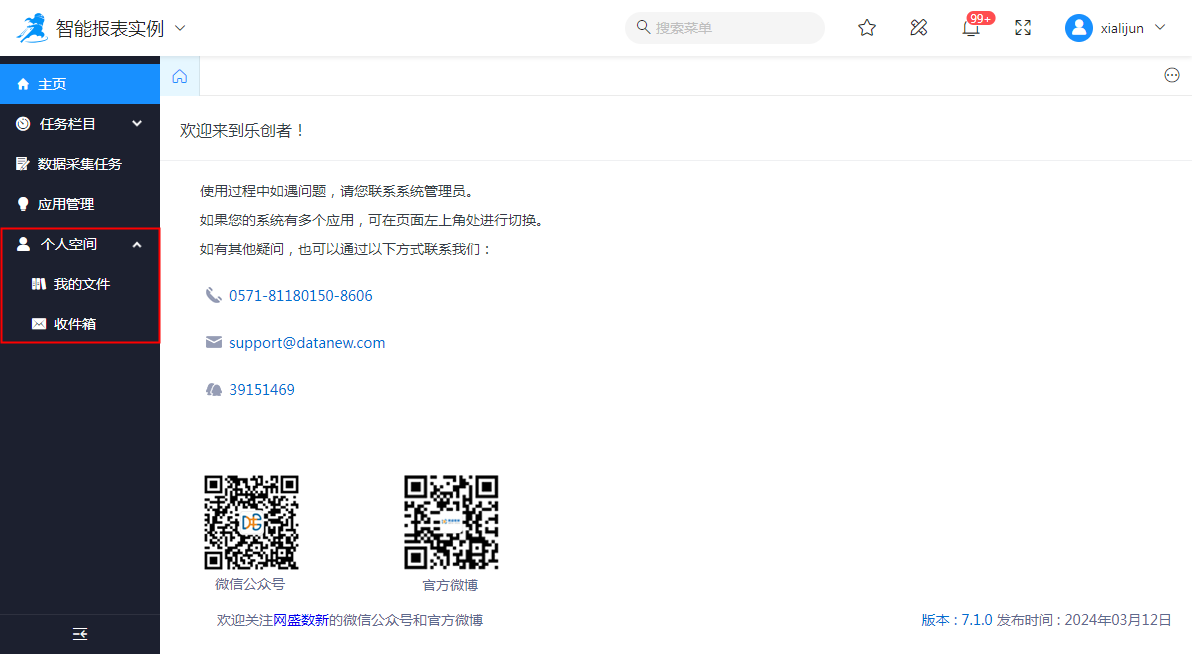Open 数据采集任务 menu item
The height and width of the screenshot is (654, 1192).
point(80,164)
